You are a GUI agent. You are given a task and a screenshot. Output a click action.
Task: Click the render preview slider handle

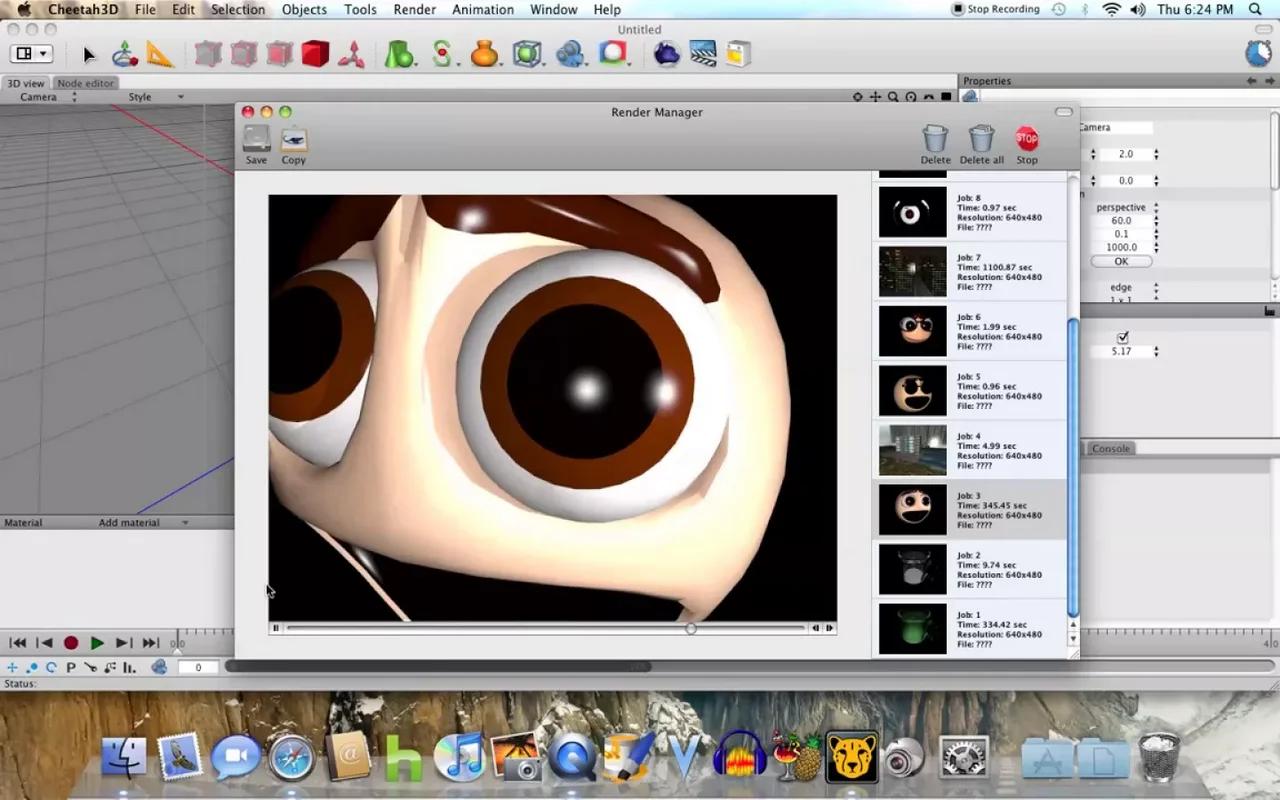coord(691,628)
